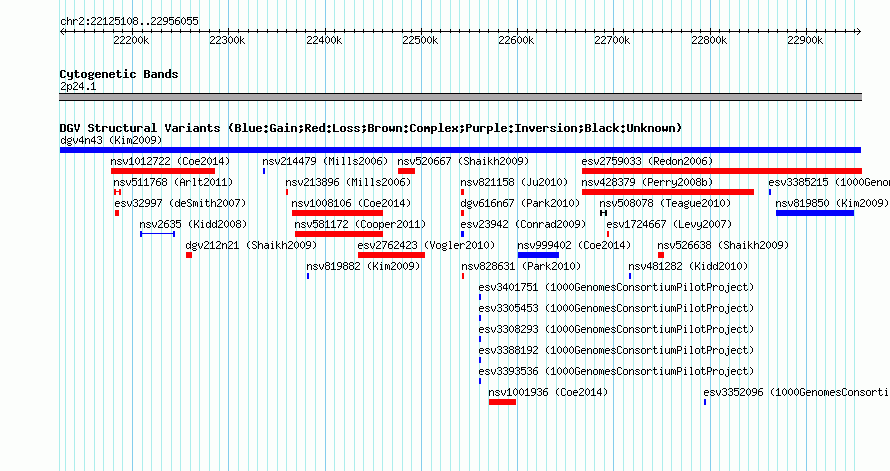Open esv1724667 (Levy2007) label
This screenshot has height=471, width=890.
coord(669,224)
